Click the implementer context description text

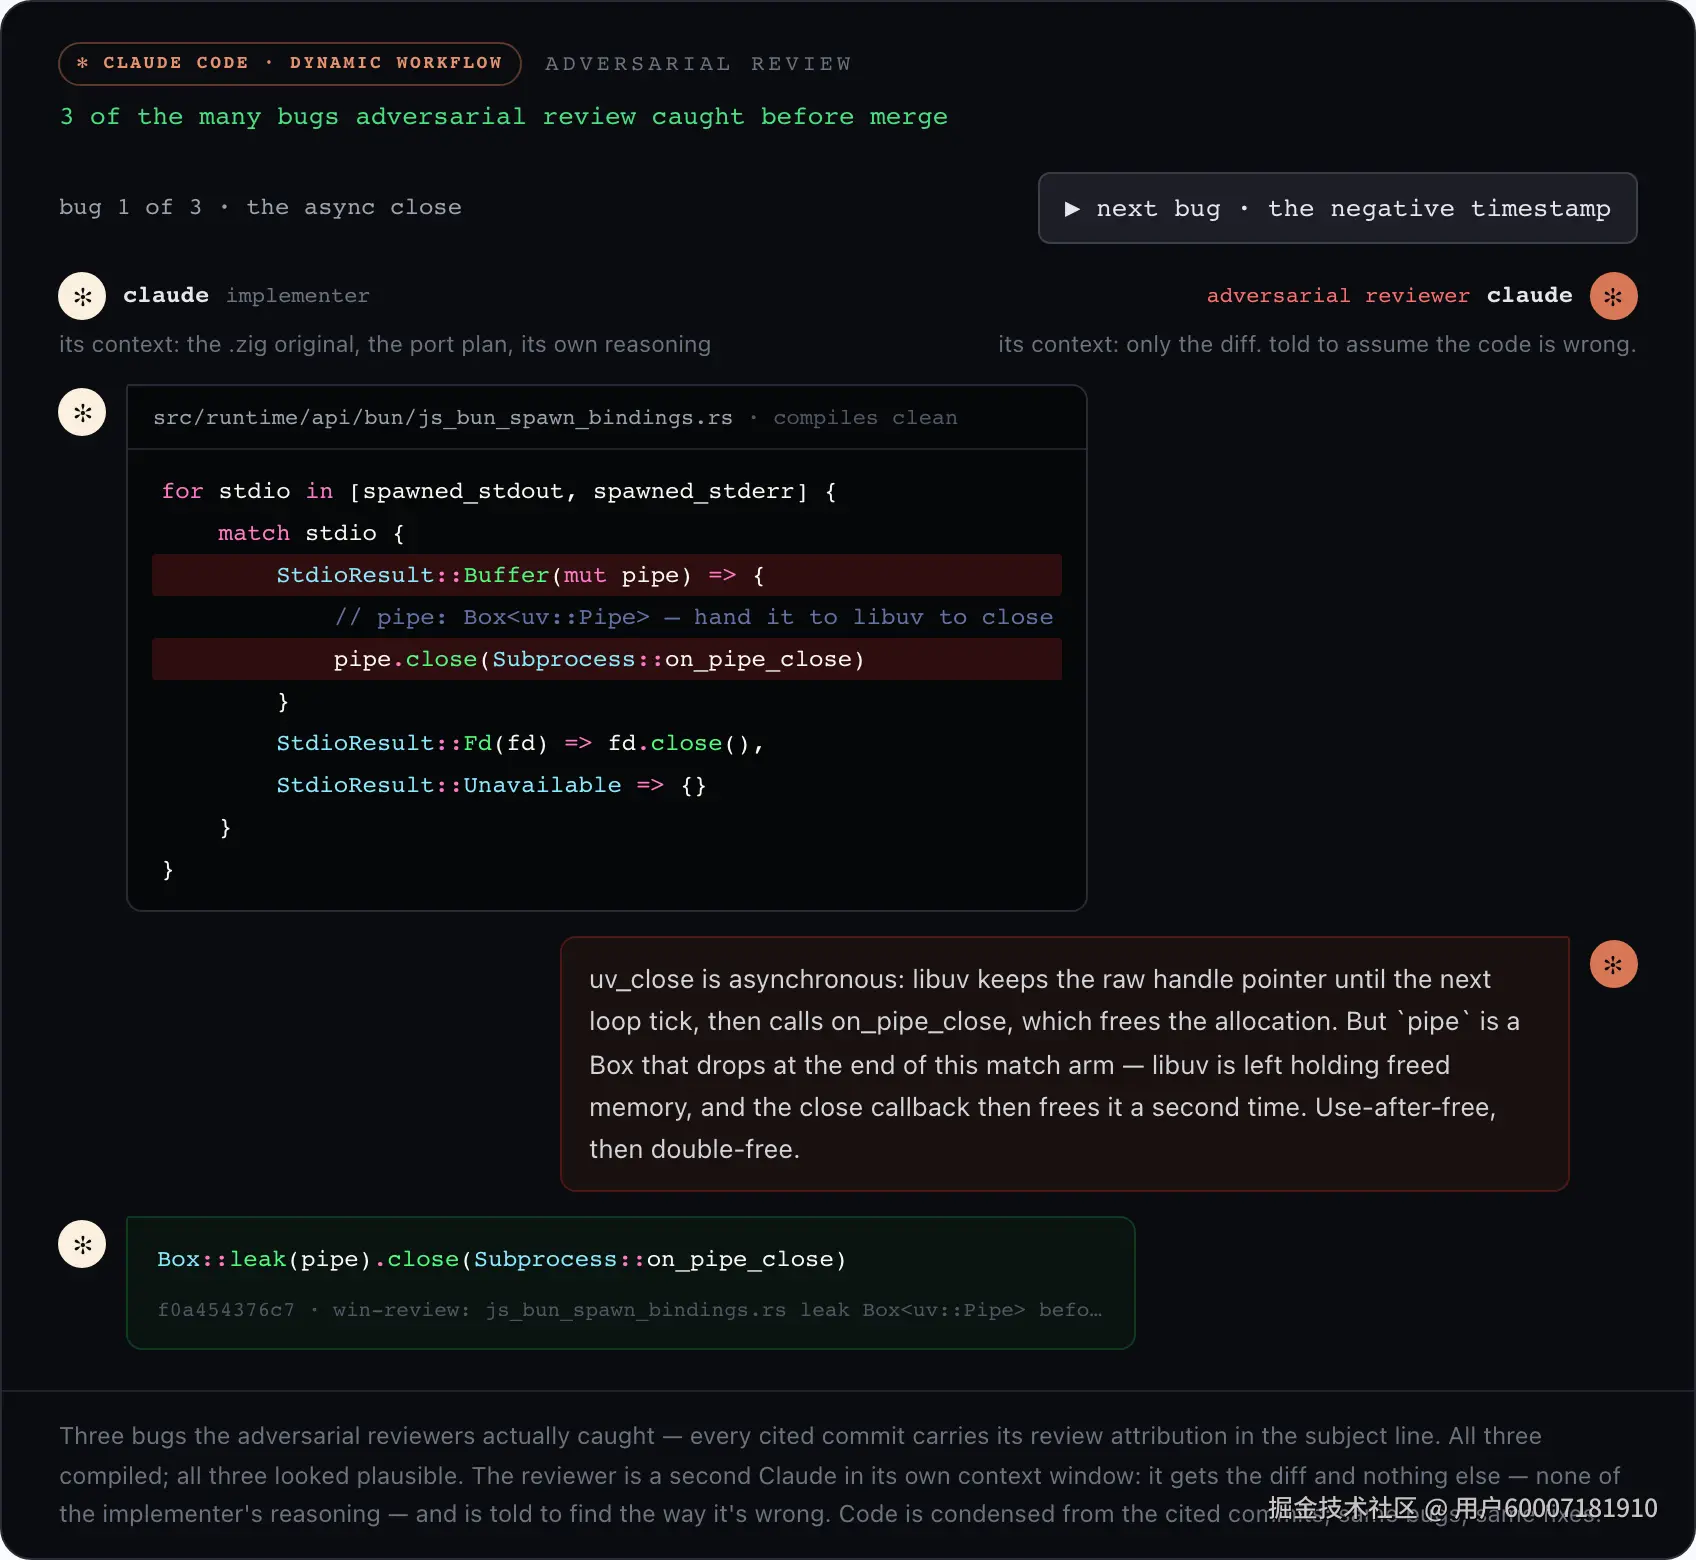[385, 344]
